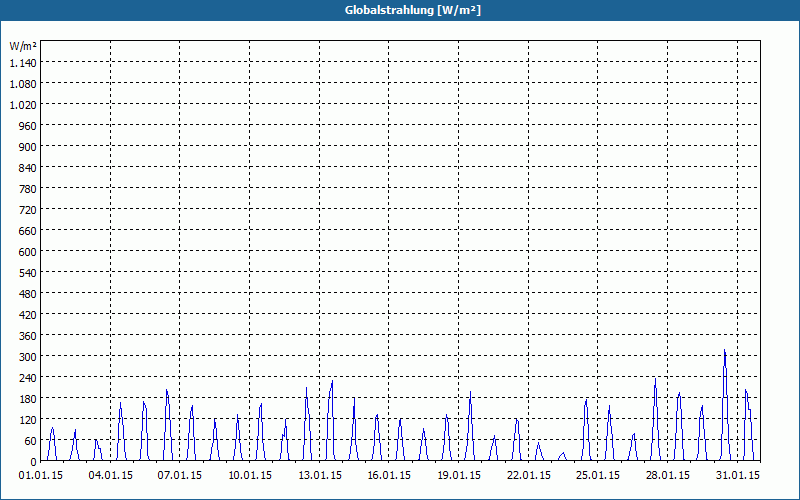This screenshot has width=800, height=500.
Task: Click the 31.01.15 date label
Action: point(737,476)
